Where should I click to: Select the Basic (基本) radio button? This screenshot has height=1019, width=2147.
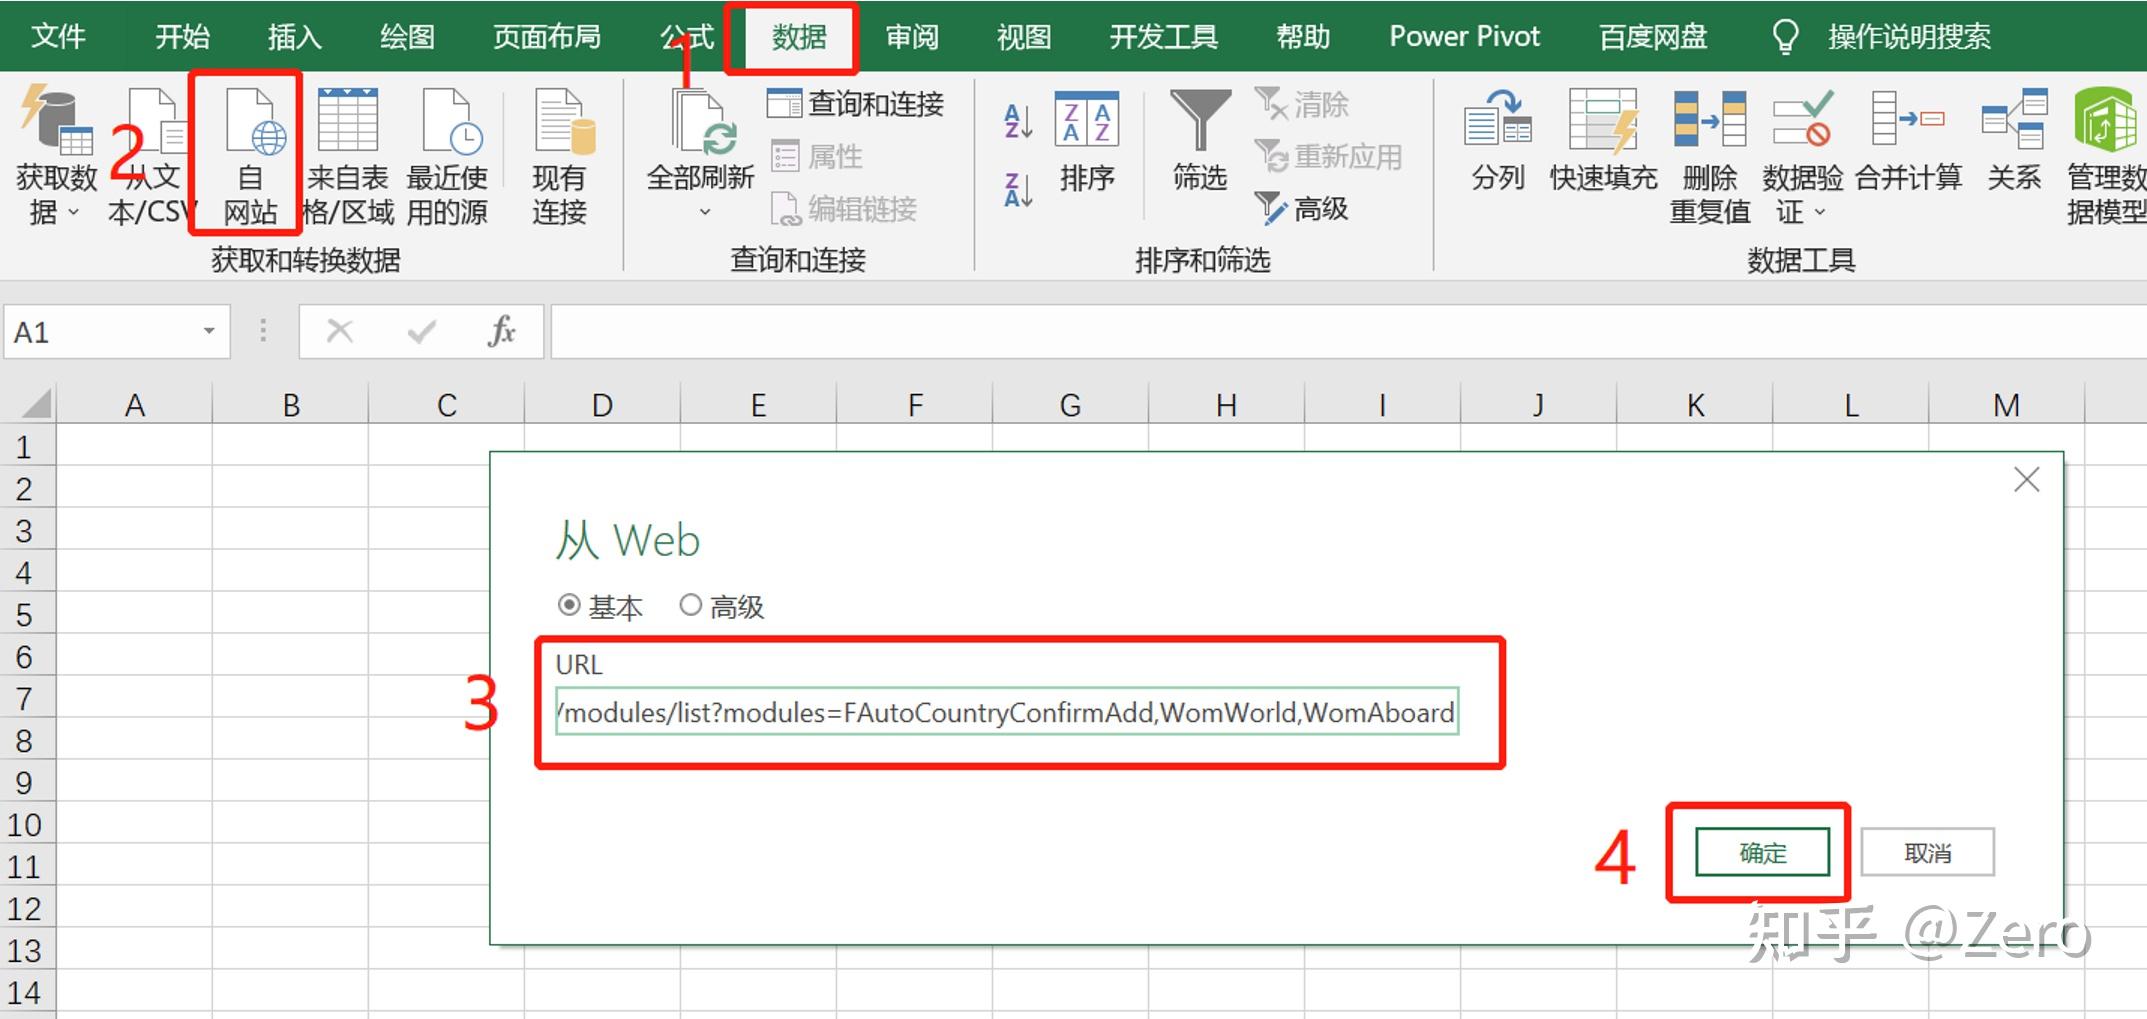(569, 605)
